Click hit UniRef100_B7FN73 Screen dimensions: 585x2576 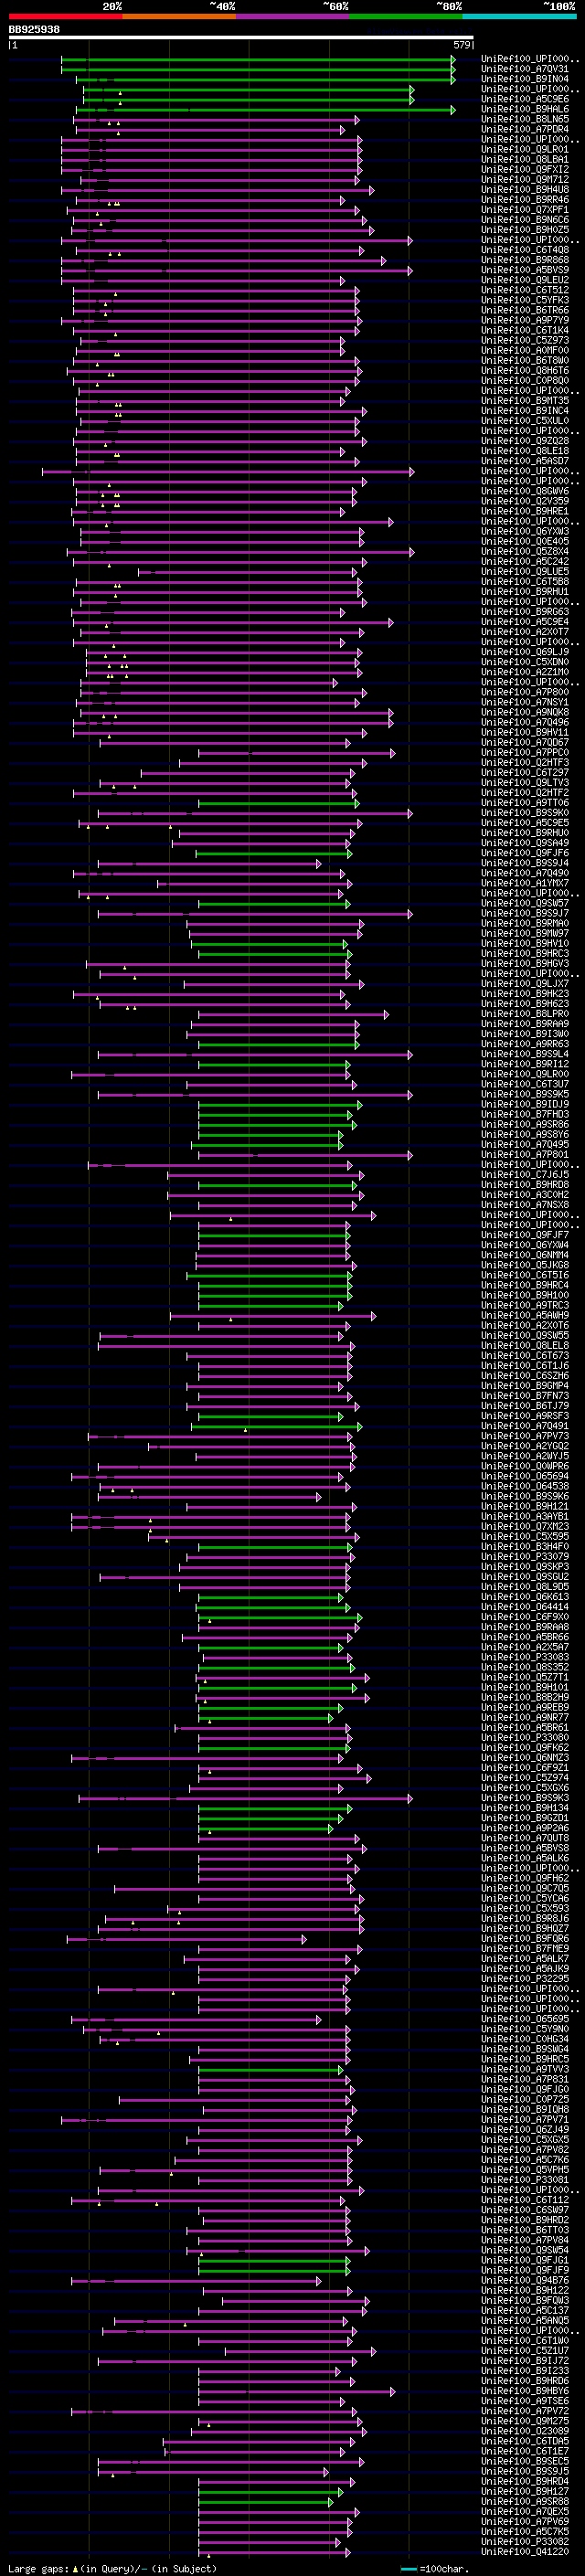pyautogui.click(x=525, y=1396)
